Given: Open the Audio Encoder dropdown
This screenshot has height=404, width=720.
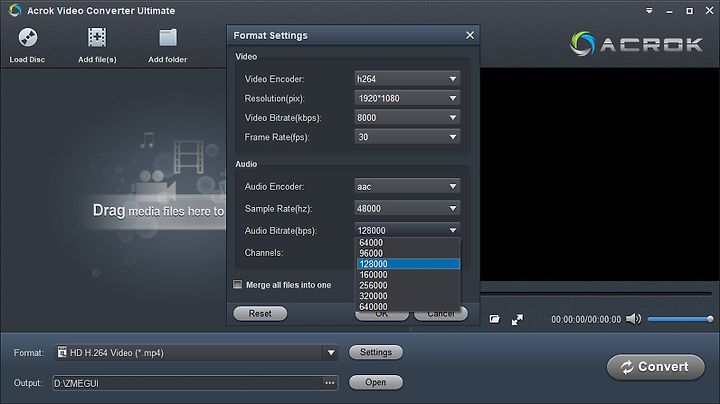Looking at the screenshot, I should pos(407,186).
